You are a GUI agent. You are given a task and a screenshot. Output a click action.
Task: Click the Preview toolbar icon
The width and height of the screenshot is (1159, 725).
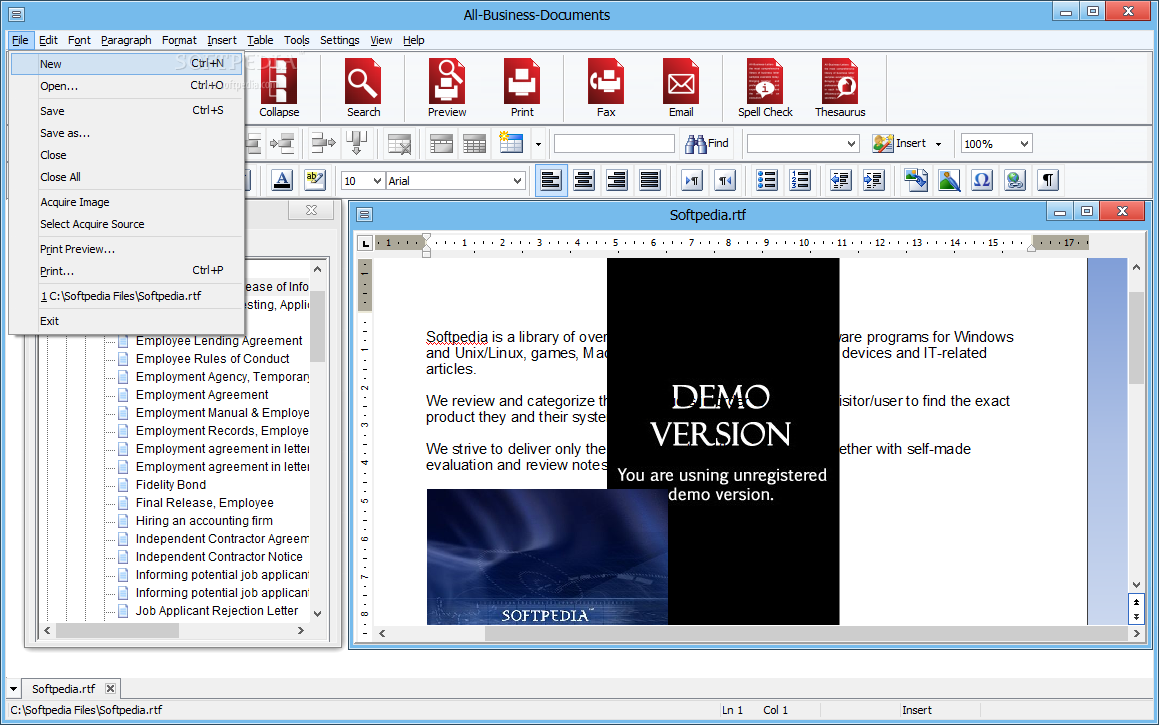pos(446,89)
